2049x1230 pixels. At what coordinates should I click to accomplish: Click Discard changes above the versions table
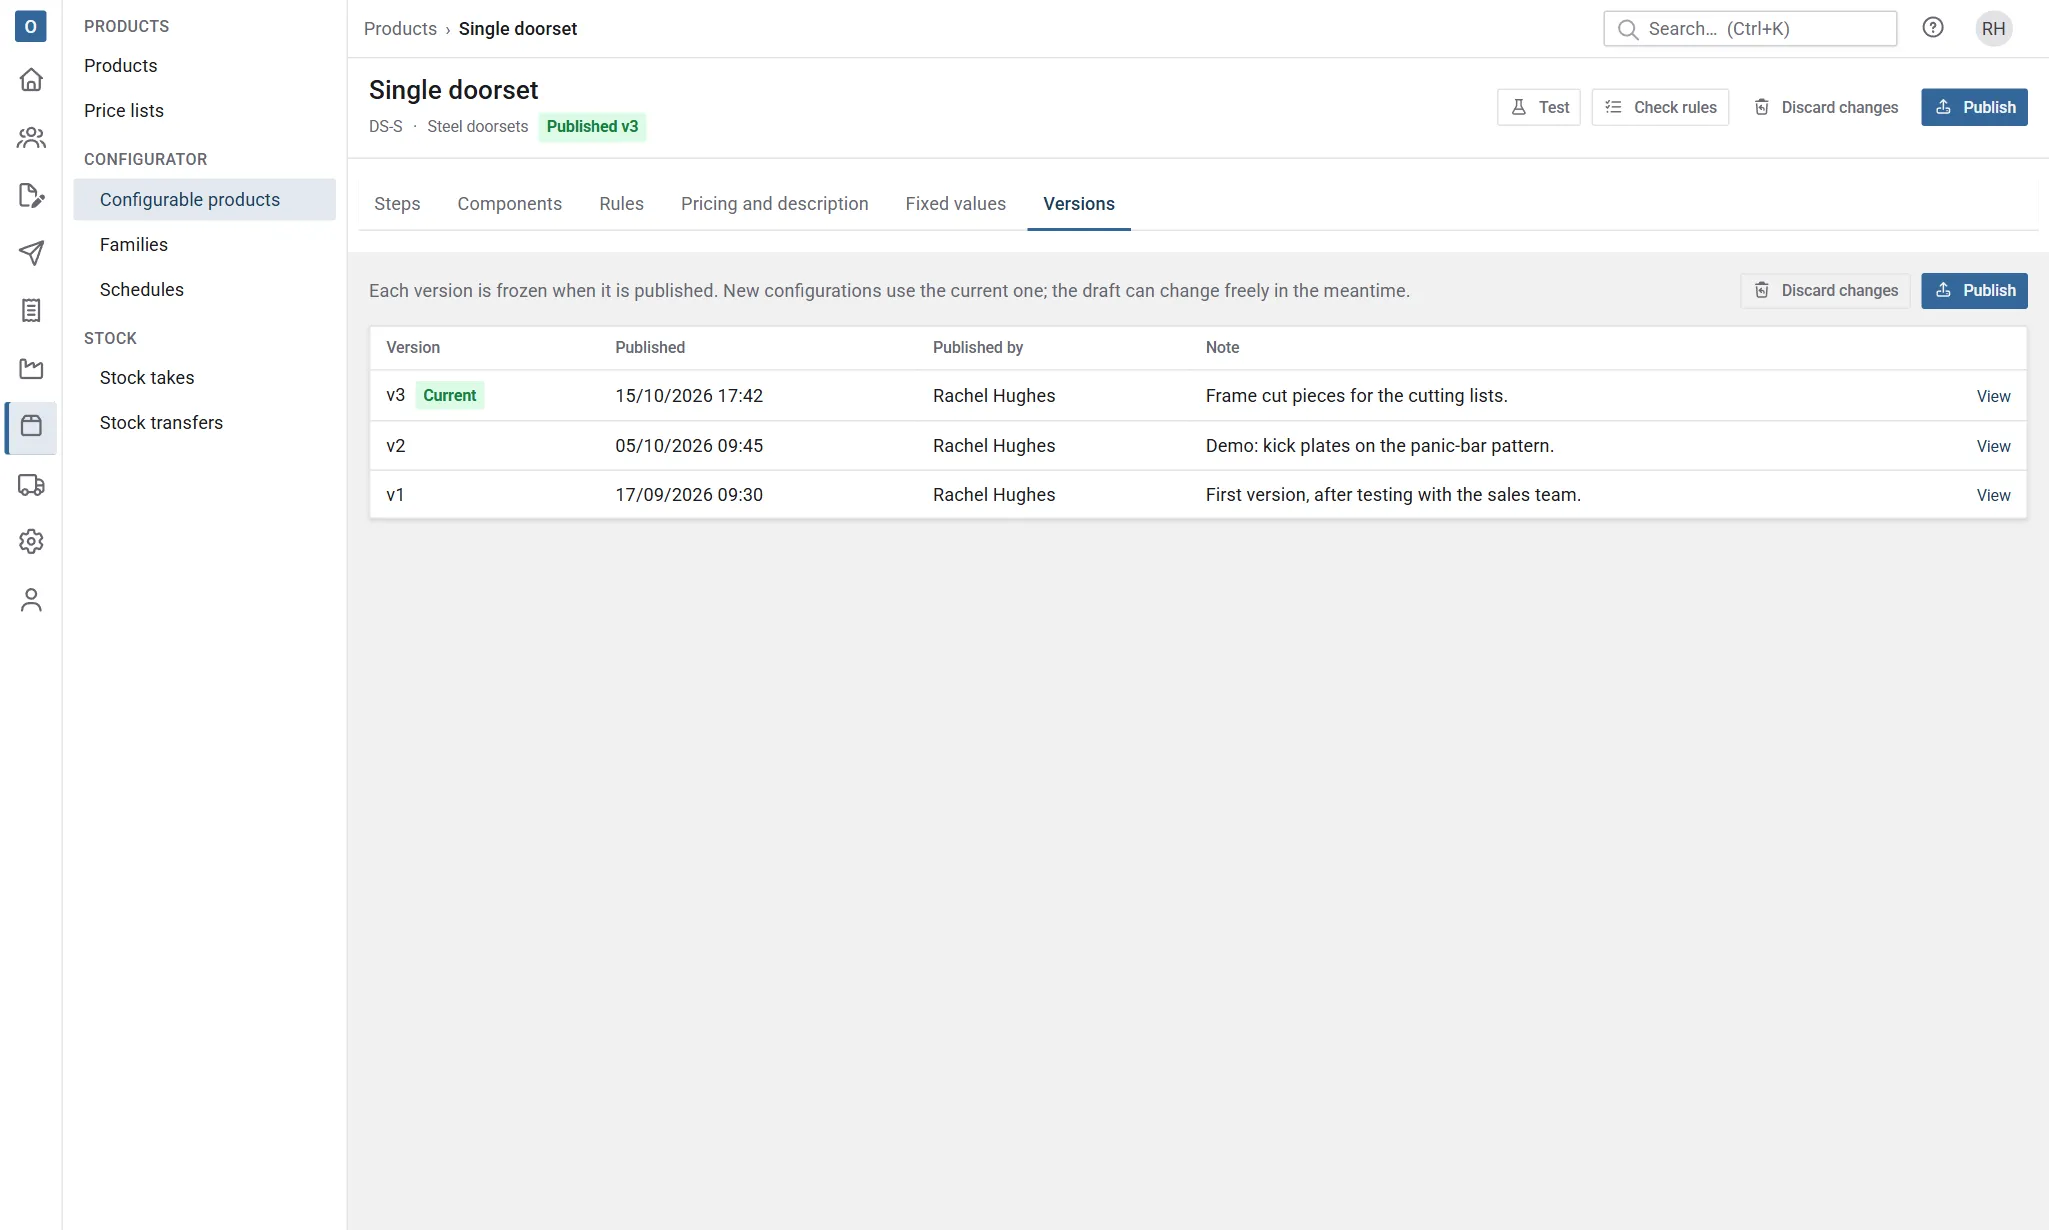[1825, 290]
